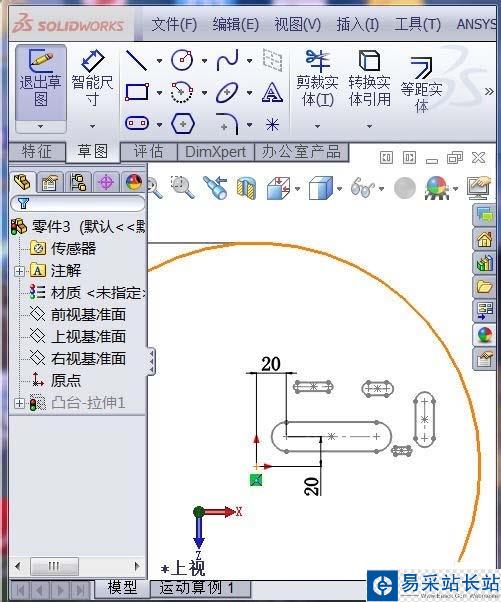The height and width of the screenshot is (602, 501).
Task: Open Appearances color ball in task pane
Action: click(484, 335)
